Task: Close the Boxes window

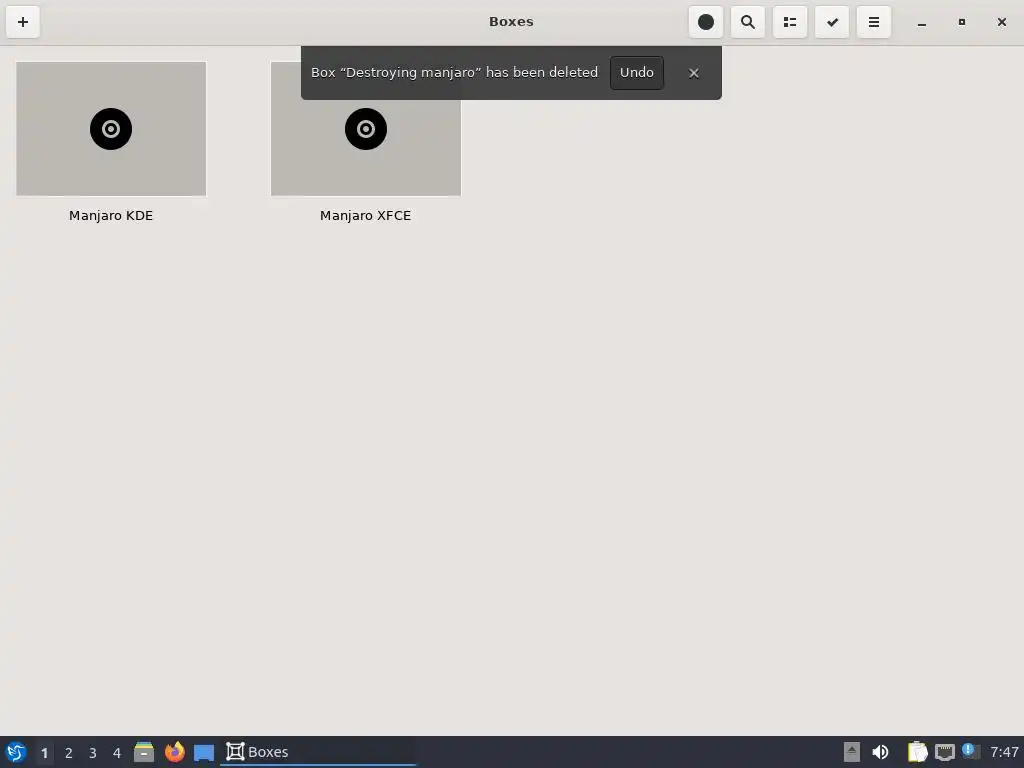Action: [1001, 22]
